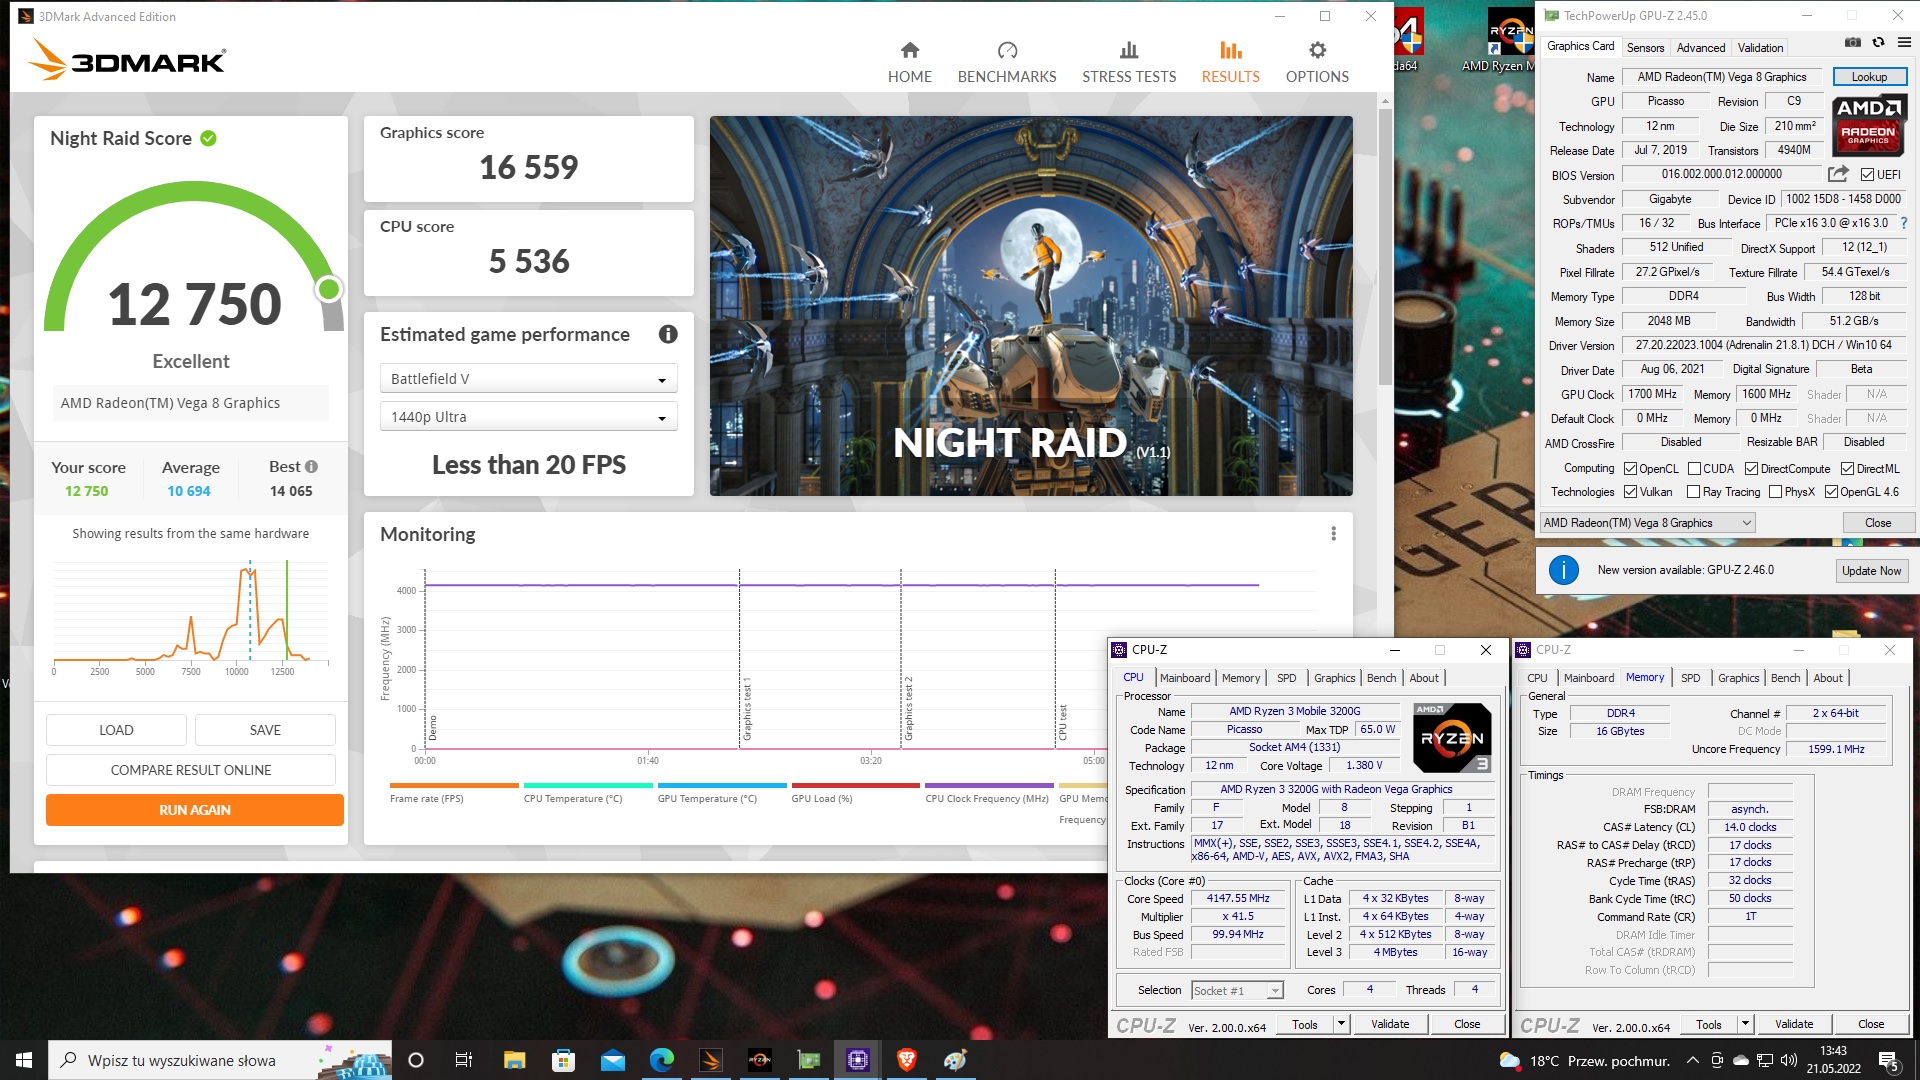Toggle the Ray Tracing checkbox
Image resolution: width=1920 pixels, height=1080 pixels.
tap(1693, 492)
